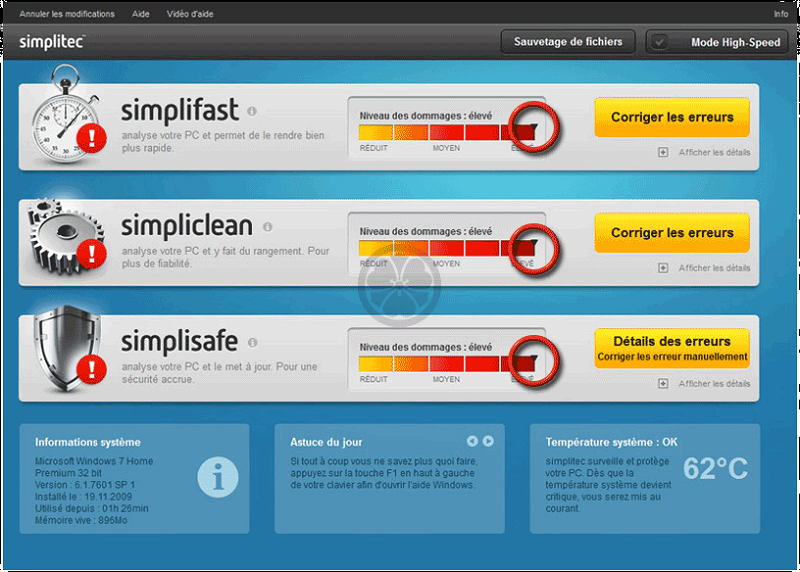Click Sauvegarde de fichiers button
The height and width of the screenshot is (572, 800).
pos(568,42)
